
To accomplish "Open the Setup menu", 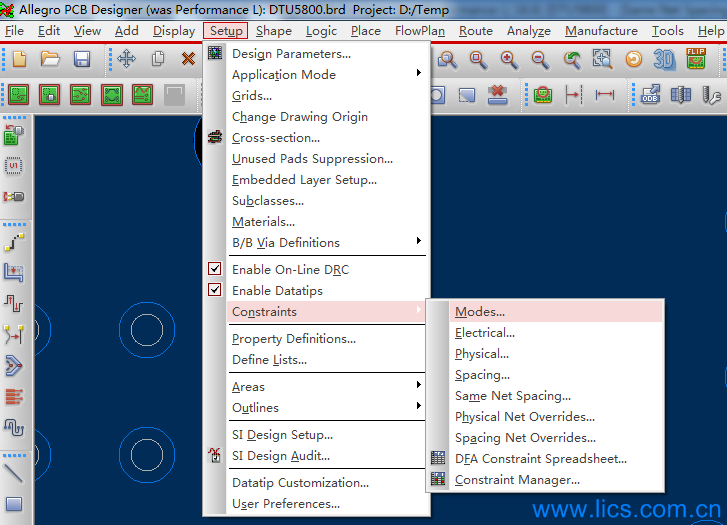I will click(226, 31).
